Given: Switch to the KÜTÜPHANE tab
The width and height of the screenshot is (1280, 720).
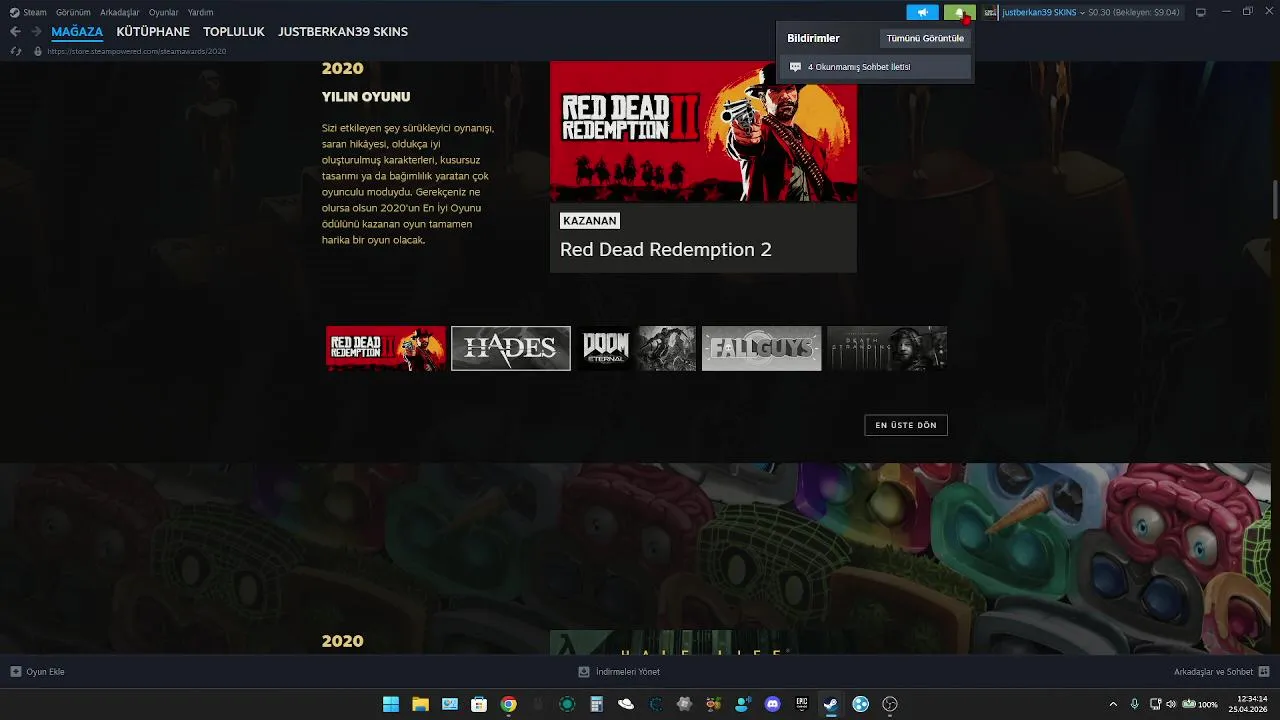Looking at the screenshot, I should (153, 32).
